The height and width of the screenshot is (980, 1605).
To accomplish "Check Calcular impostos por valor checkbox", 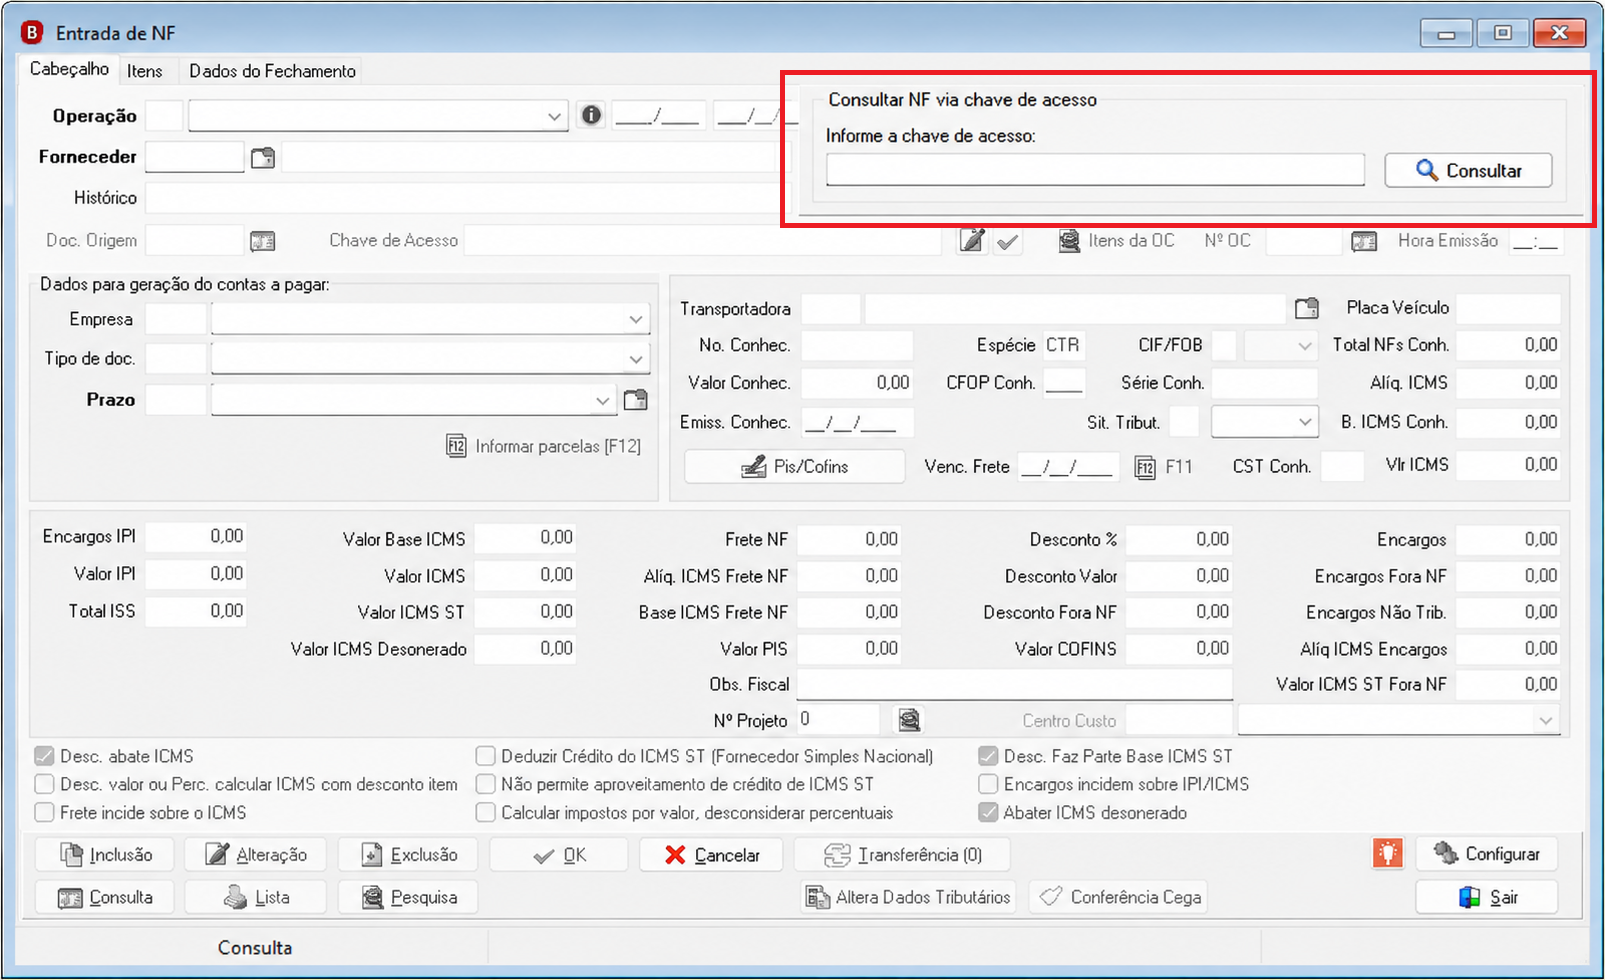I will point(486,812).
